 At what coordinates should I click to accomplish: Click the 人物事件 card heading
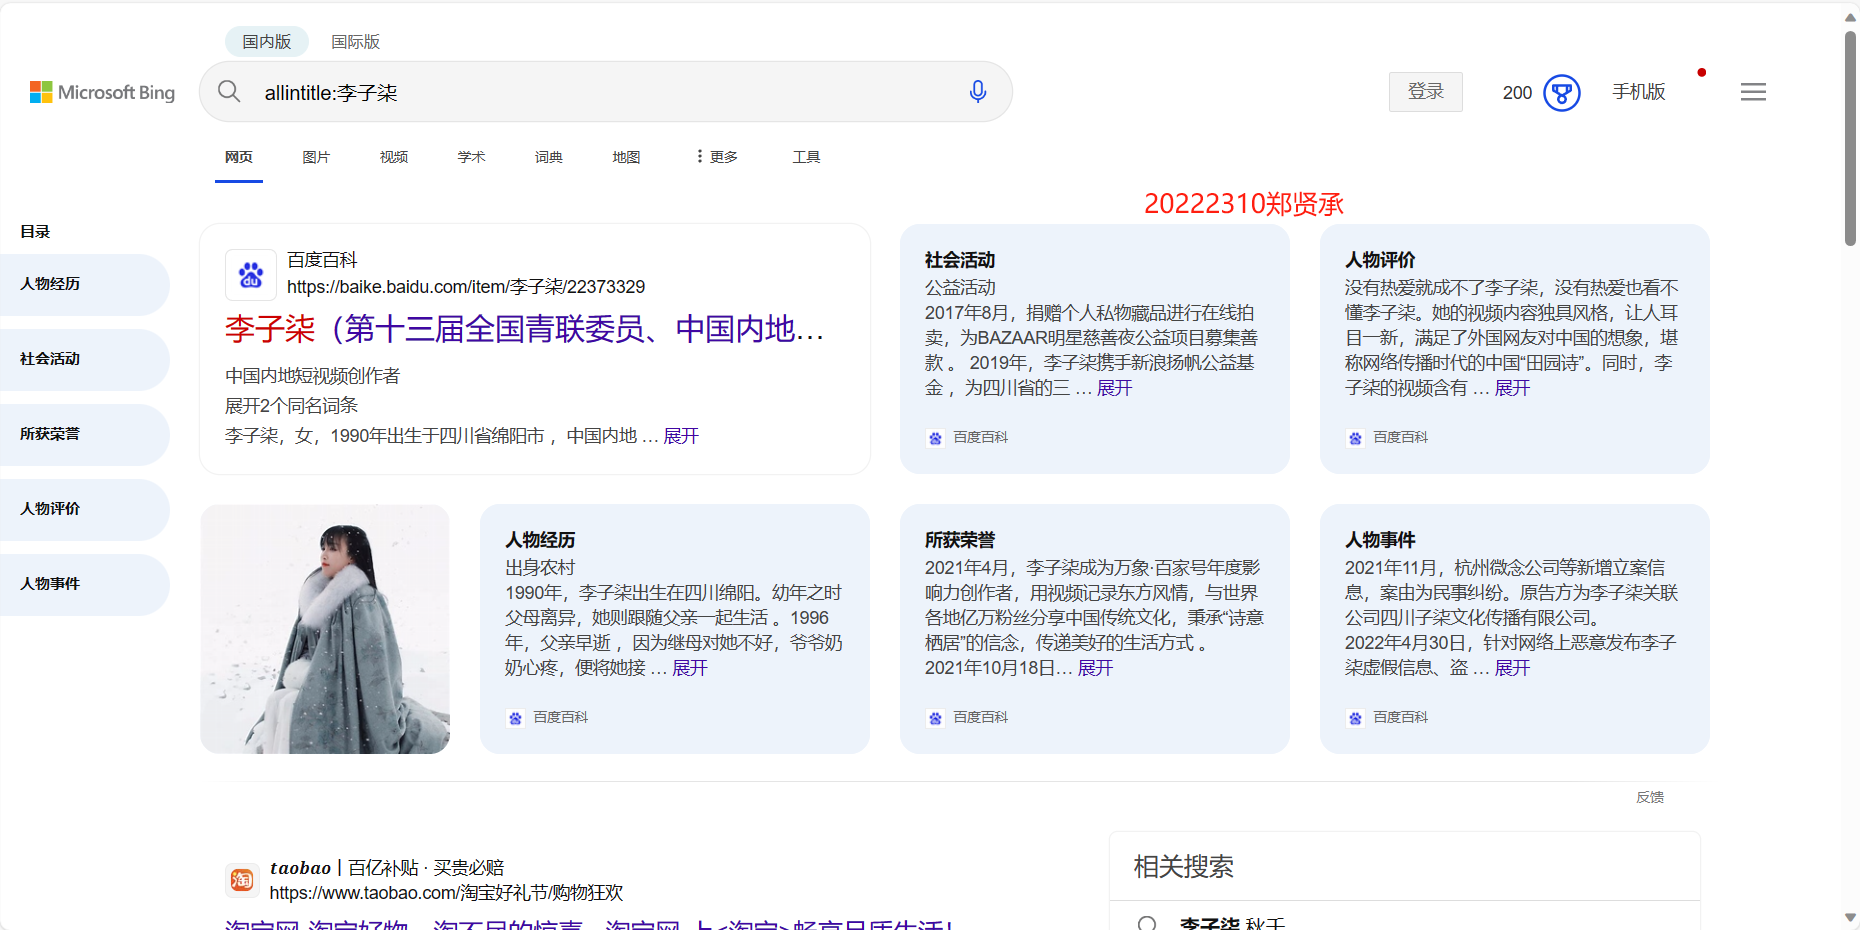(1380, 540)
